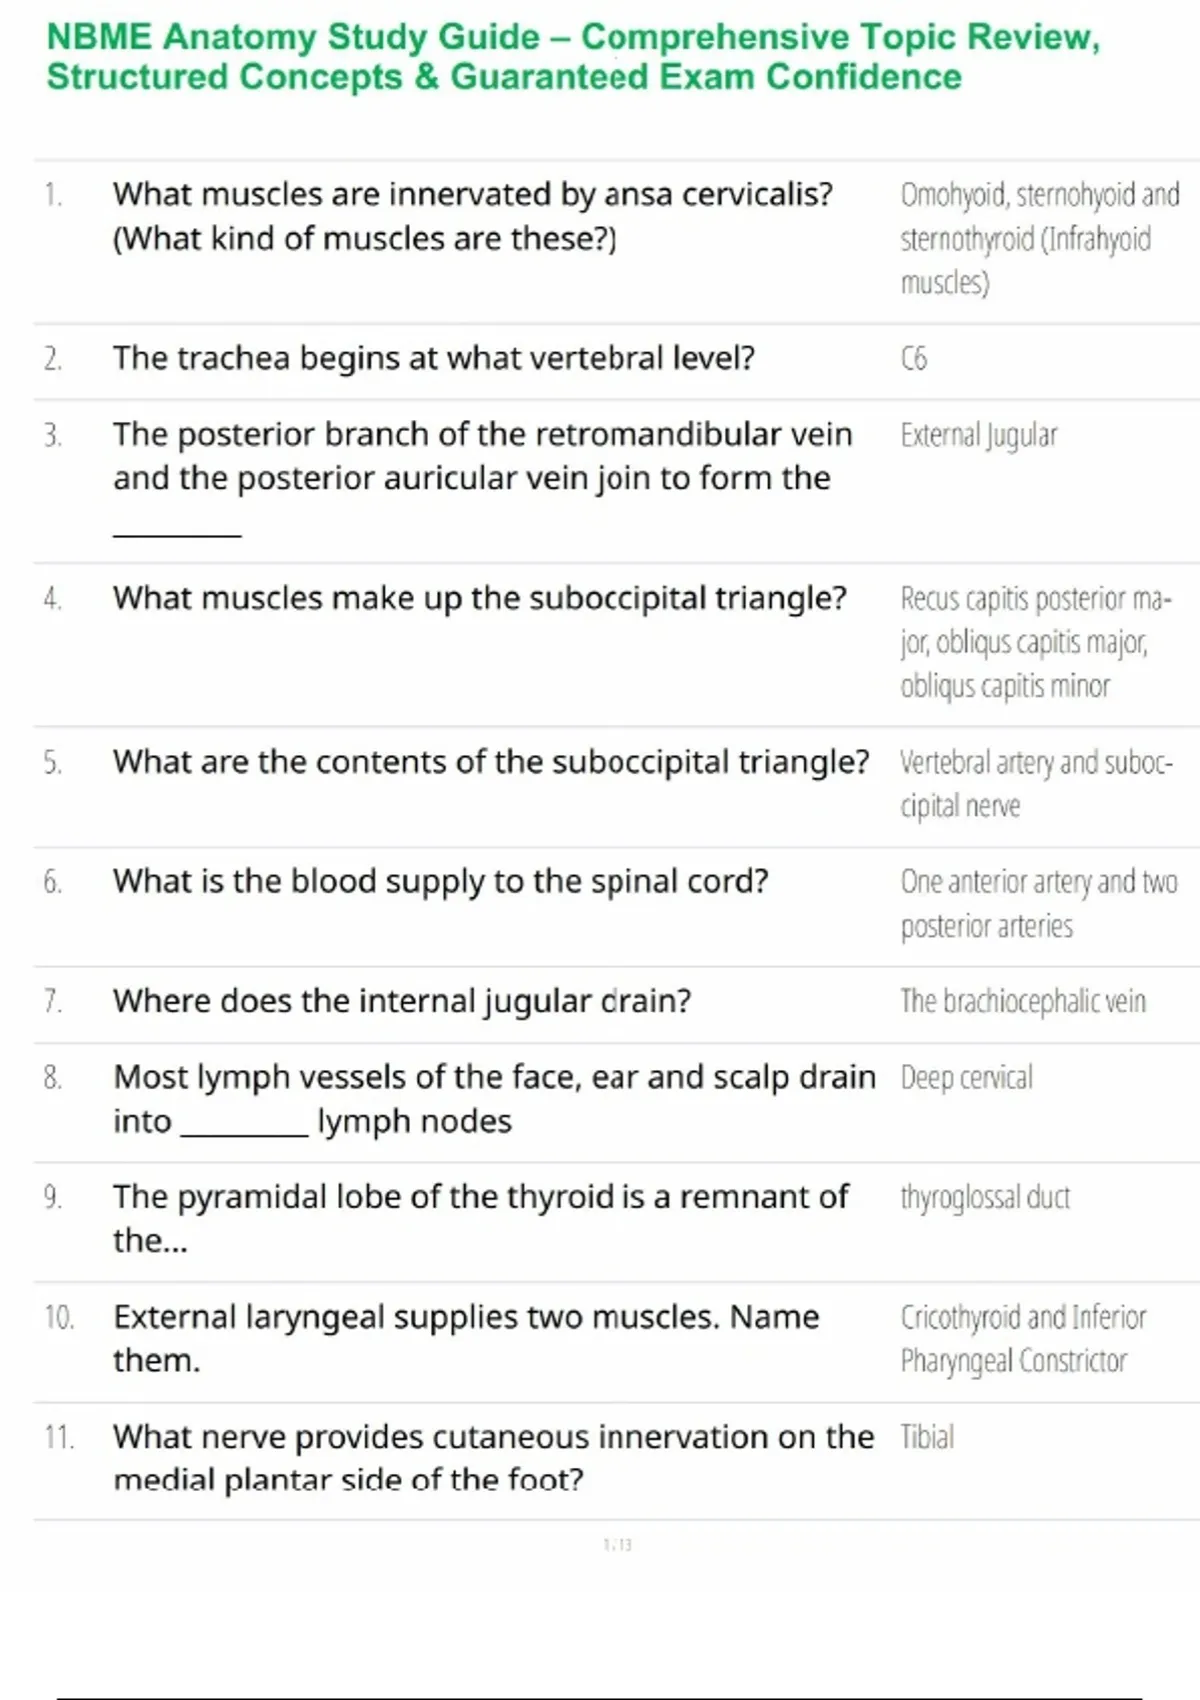Click the suboccipital triangle contents question
The height and width of the screenshot is (1700, 1200).
tap(491, 762)
